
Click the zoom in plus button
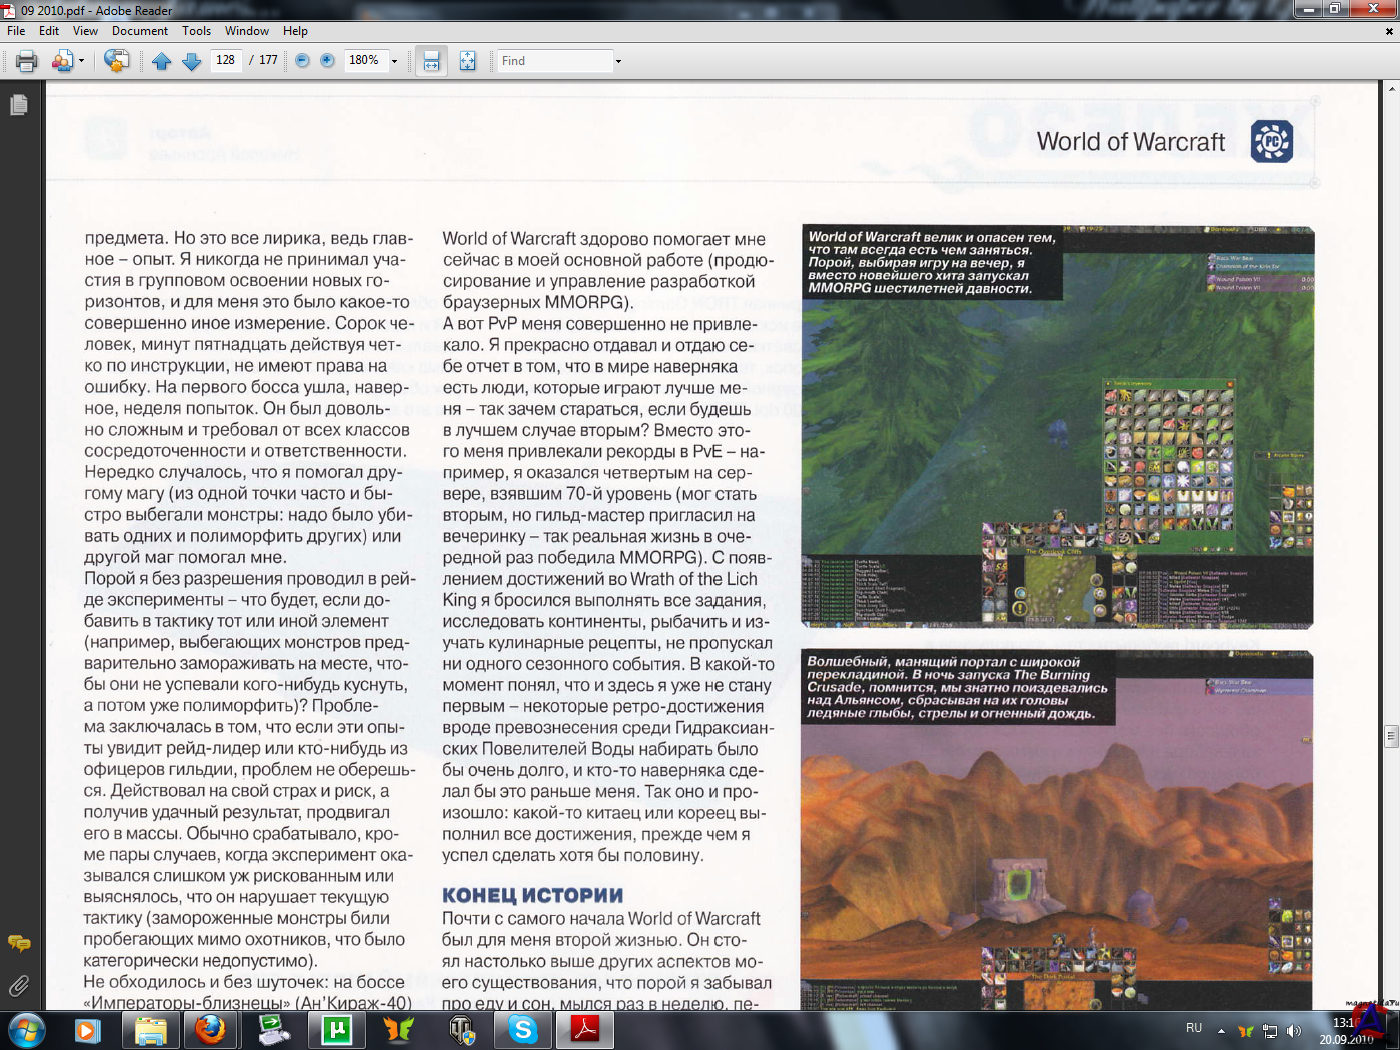(327, 61)
